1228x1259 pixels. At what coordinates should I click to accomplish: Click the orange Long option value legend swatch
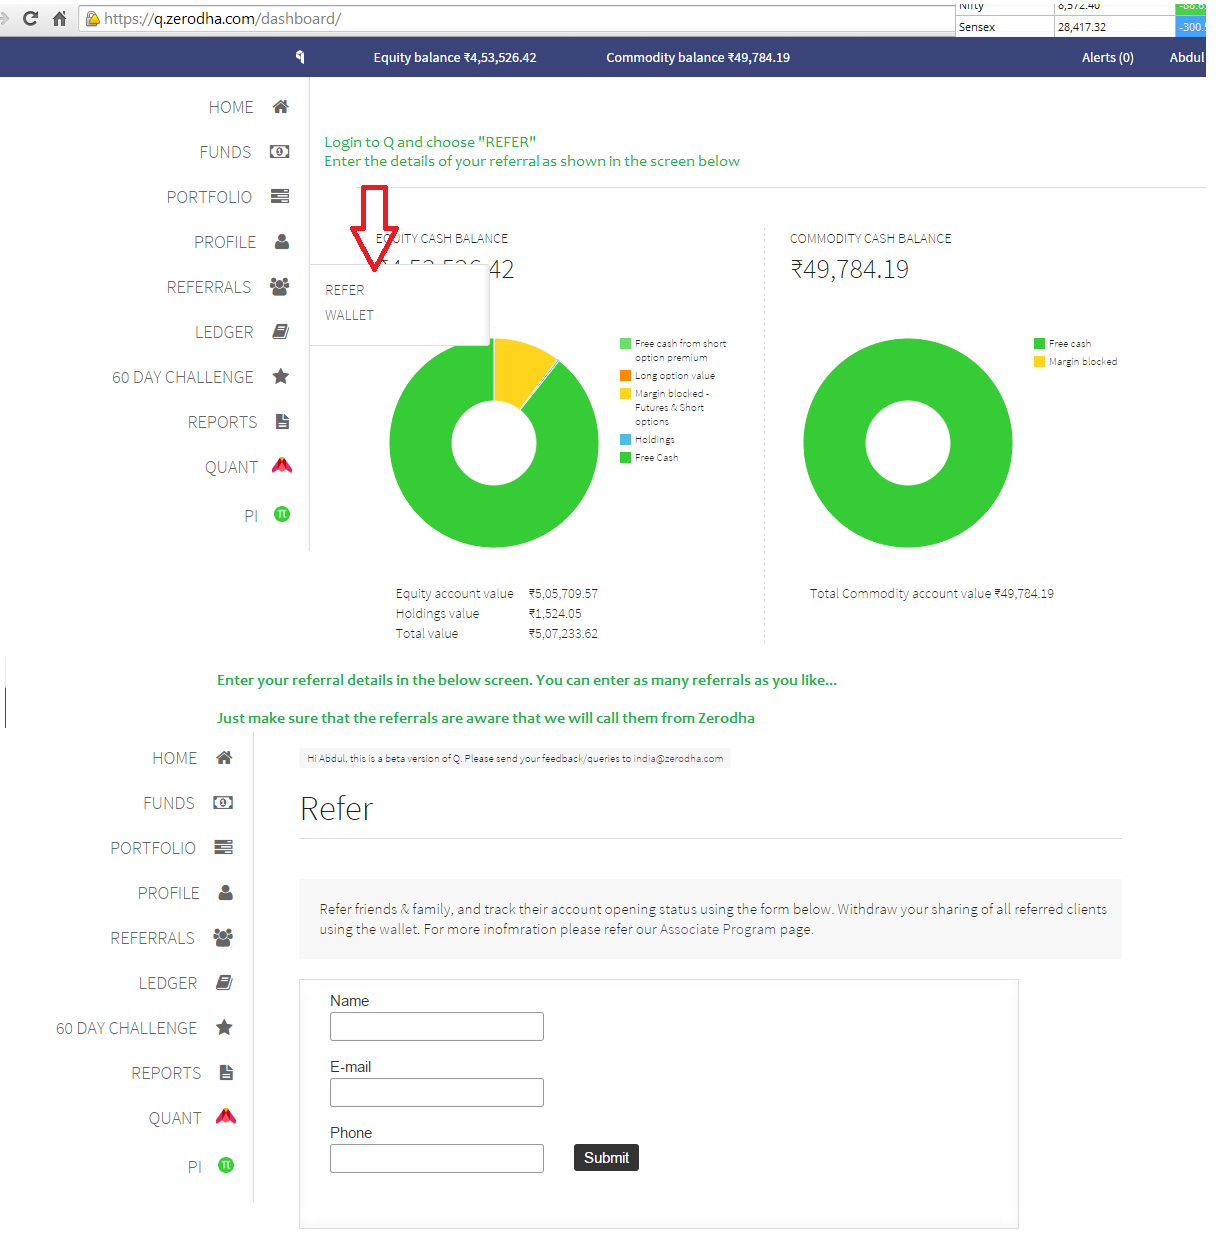click(625, 375)
